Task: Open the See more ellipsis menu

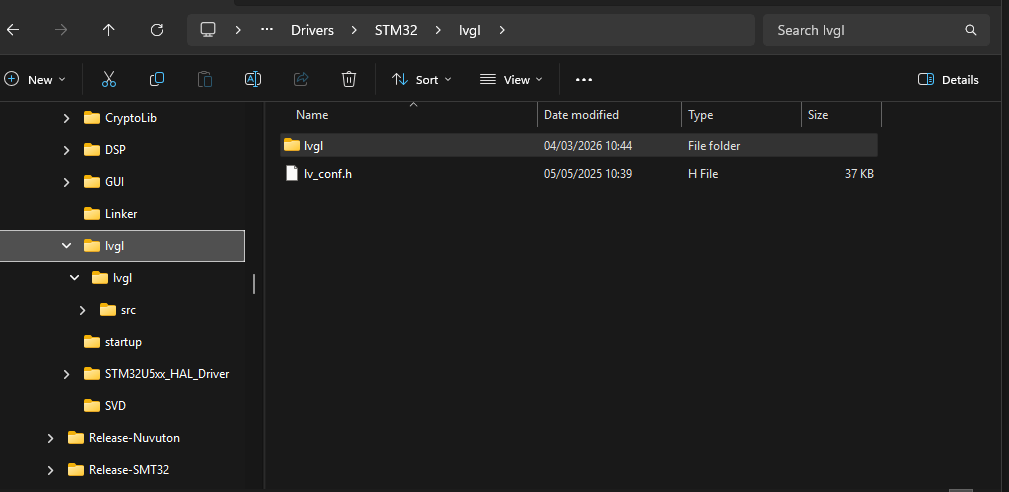Action: click(584, 79)
